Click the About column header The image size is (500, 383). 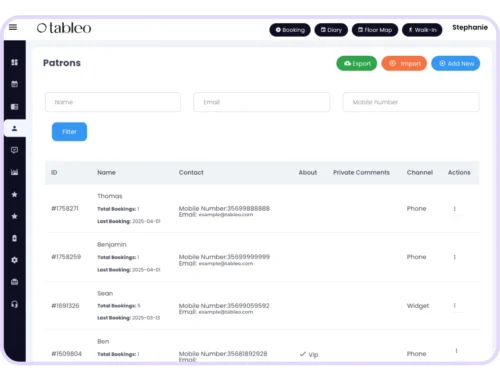(x=308, y=172)
